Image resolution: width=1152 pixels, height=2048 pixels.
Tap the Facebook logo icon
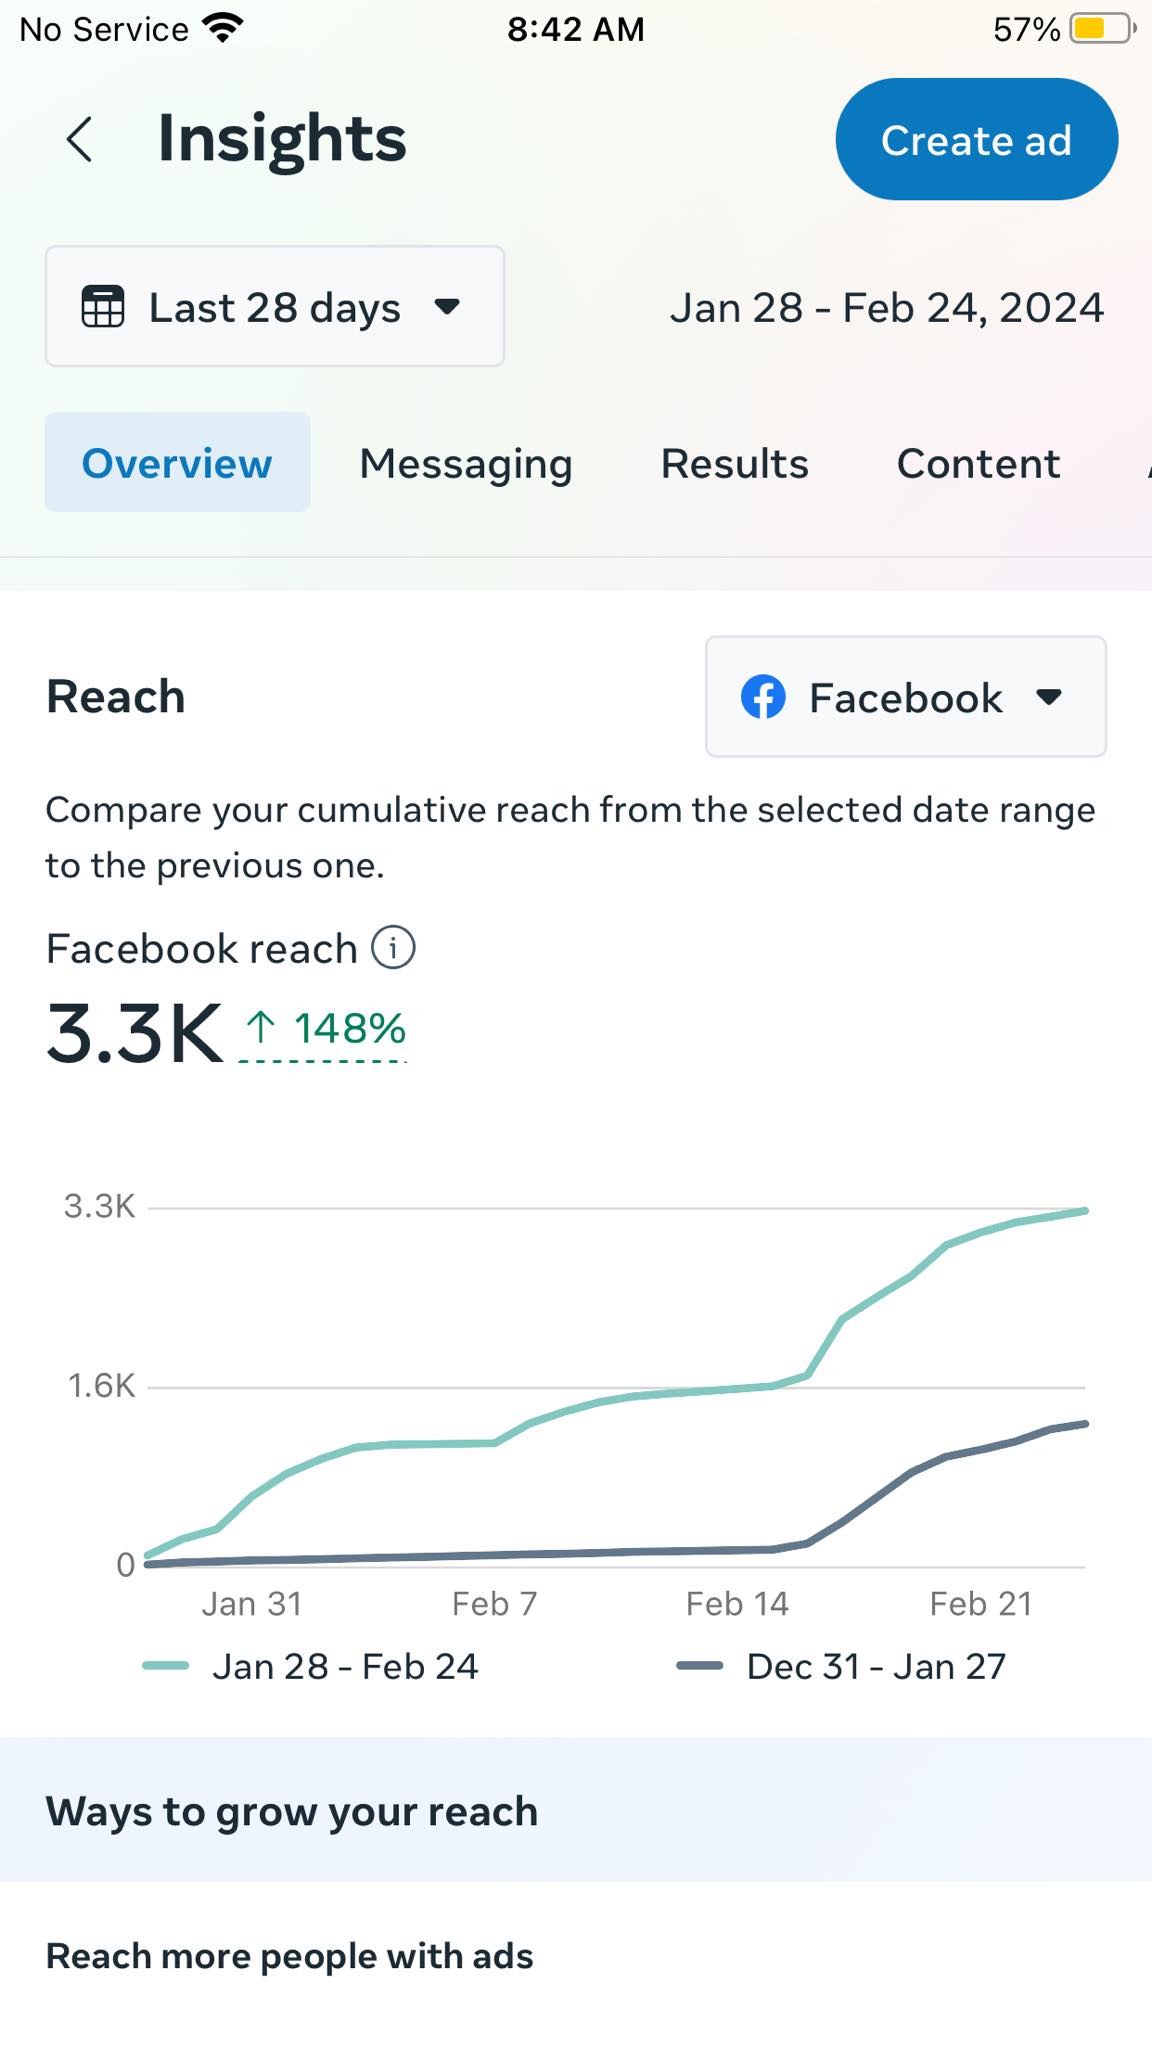[763, 697]
